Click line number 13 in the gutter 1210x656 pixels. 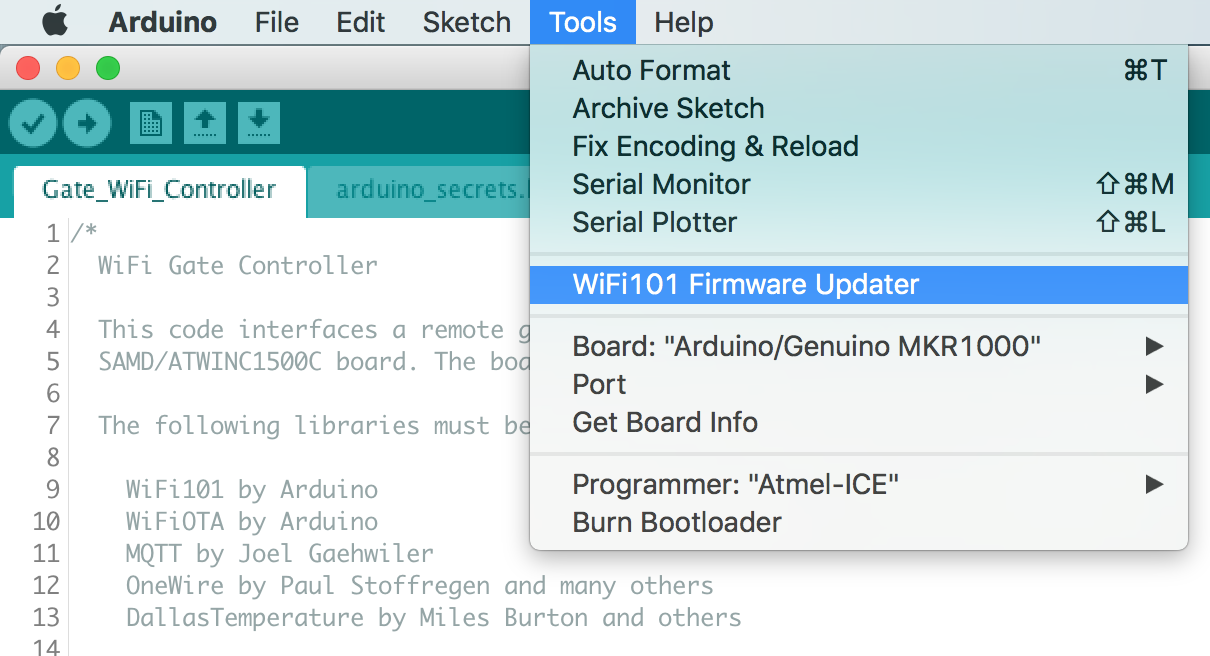46,618
